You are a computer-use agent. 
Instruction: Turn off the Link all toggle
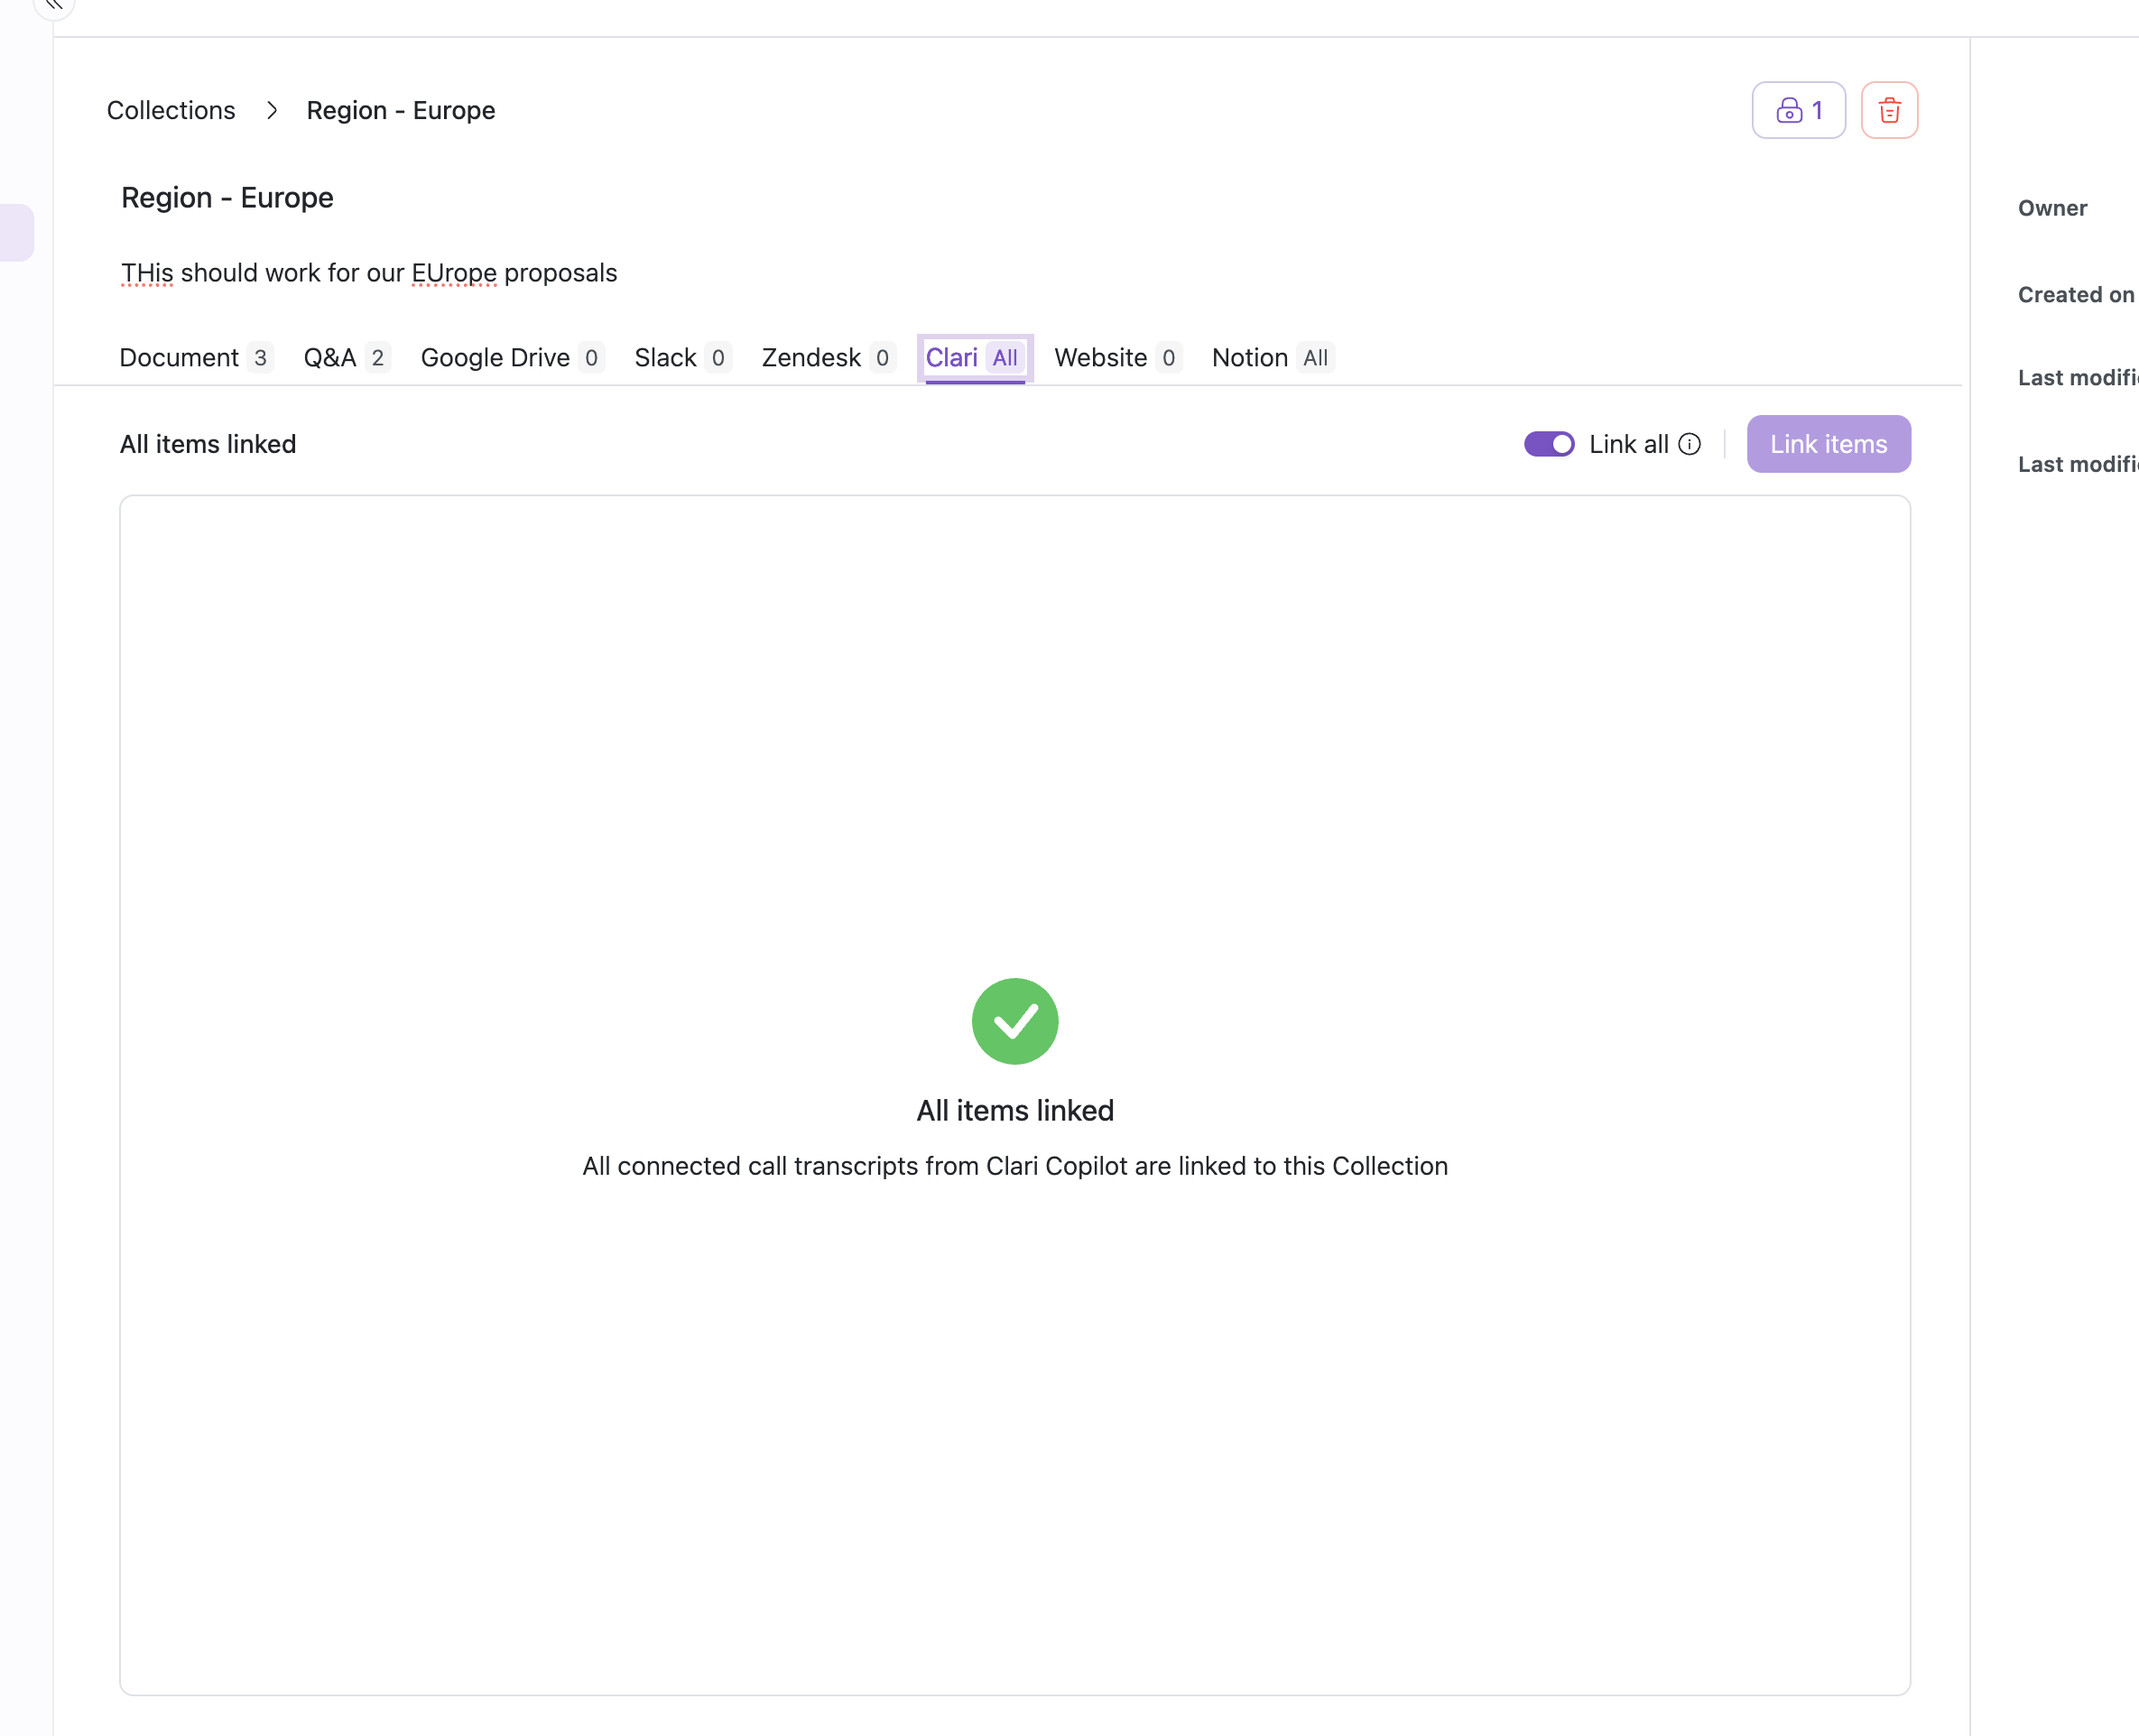click(x=1548, y=444)
